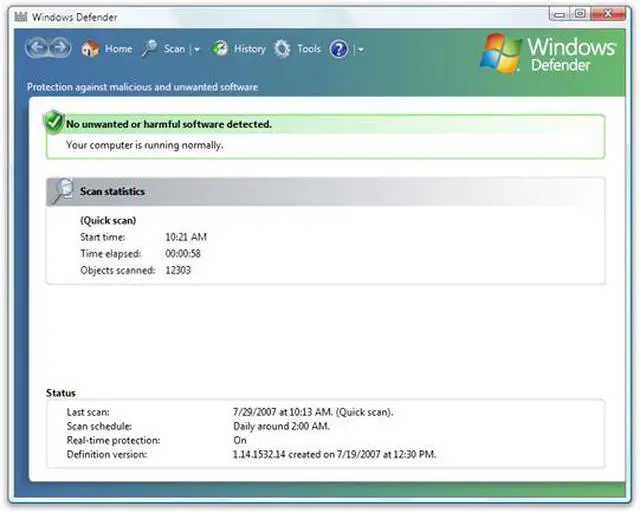
Task: Start a scan via the magnifier icon
Action: pos(150,48)
